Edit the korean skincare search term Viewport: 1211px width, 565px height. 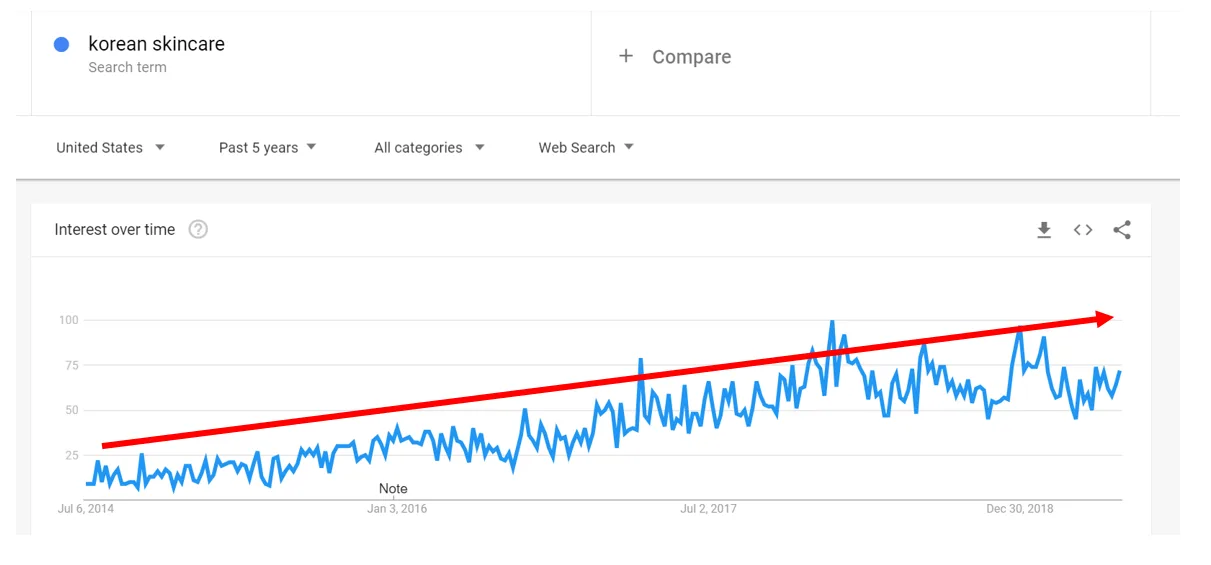pyautogui.click(x=156, y=44)
